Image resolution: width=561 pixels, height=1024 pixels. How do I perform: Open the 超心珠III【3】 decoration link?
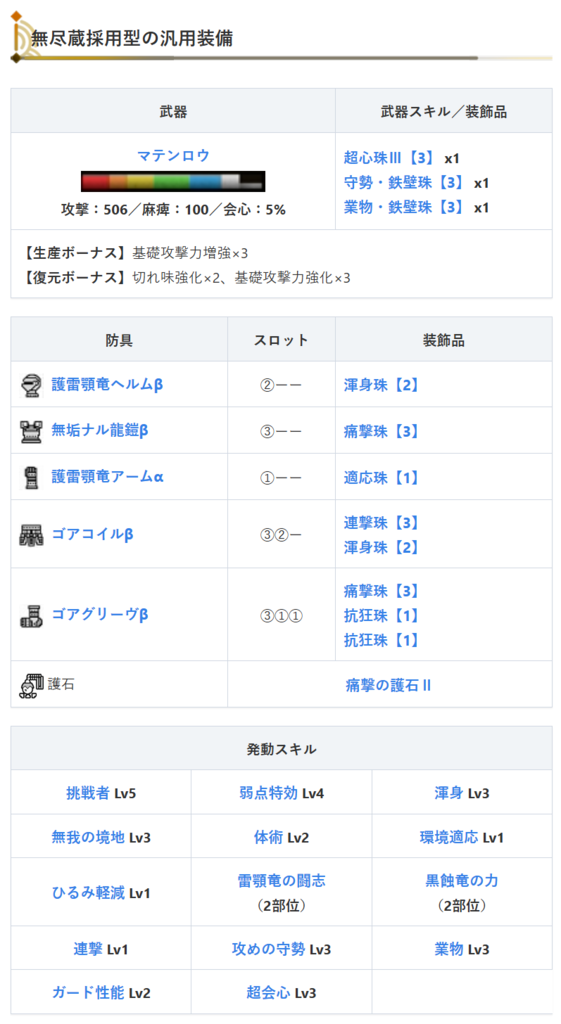[x=389, y=158]
